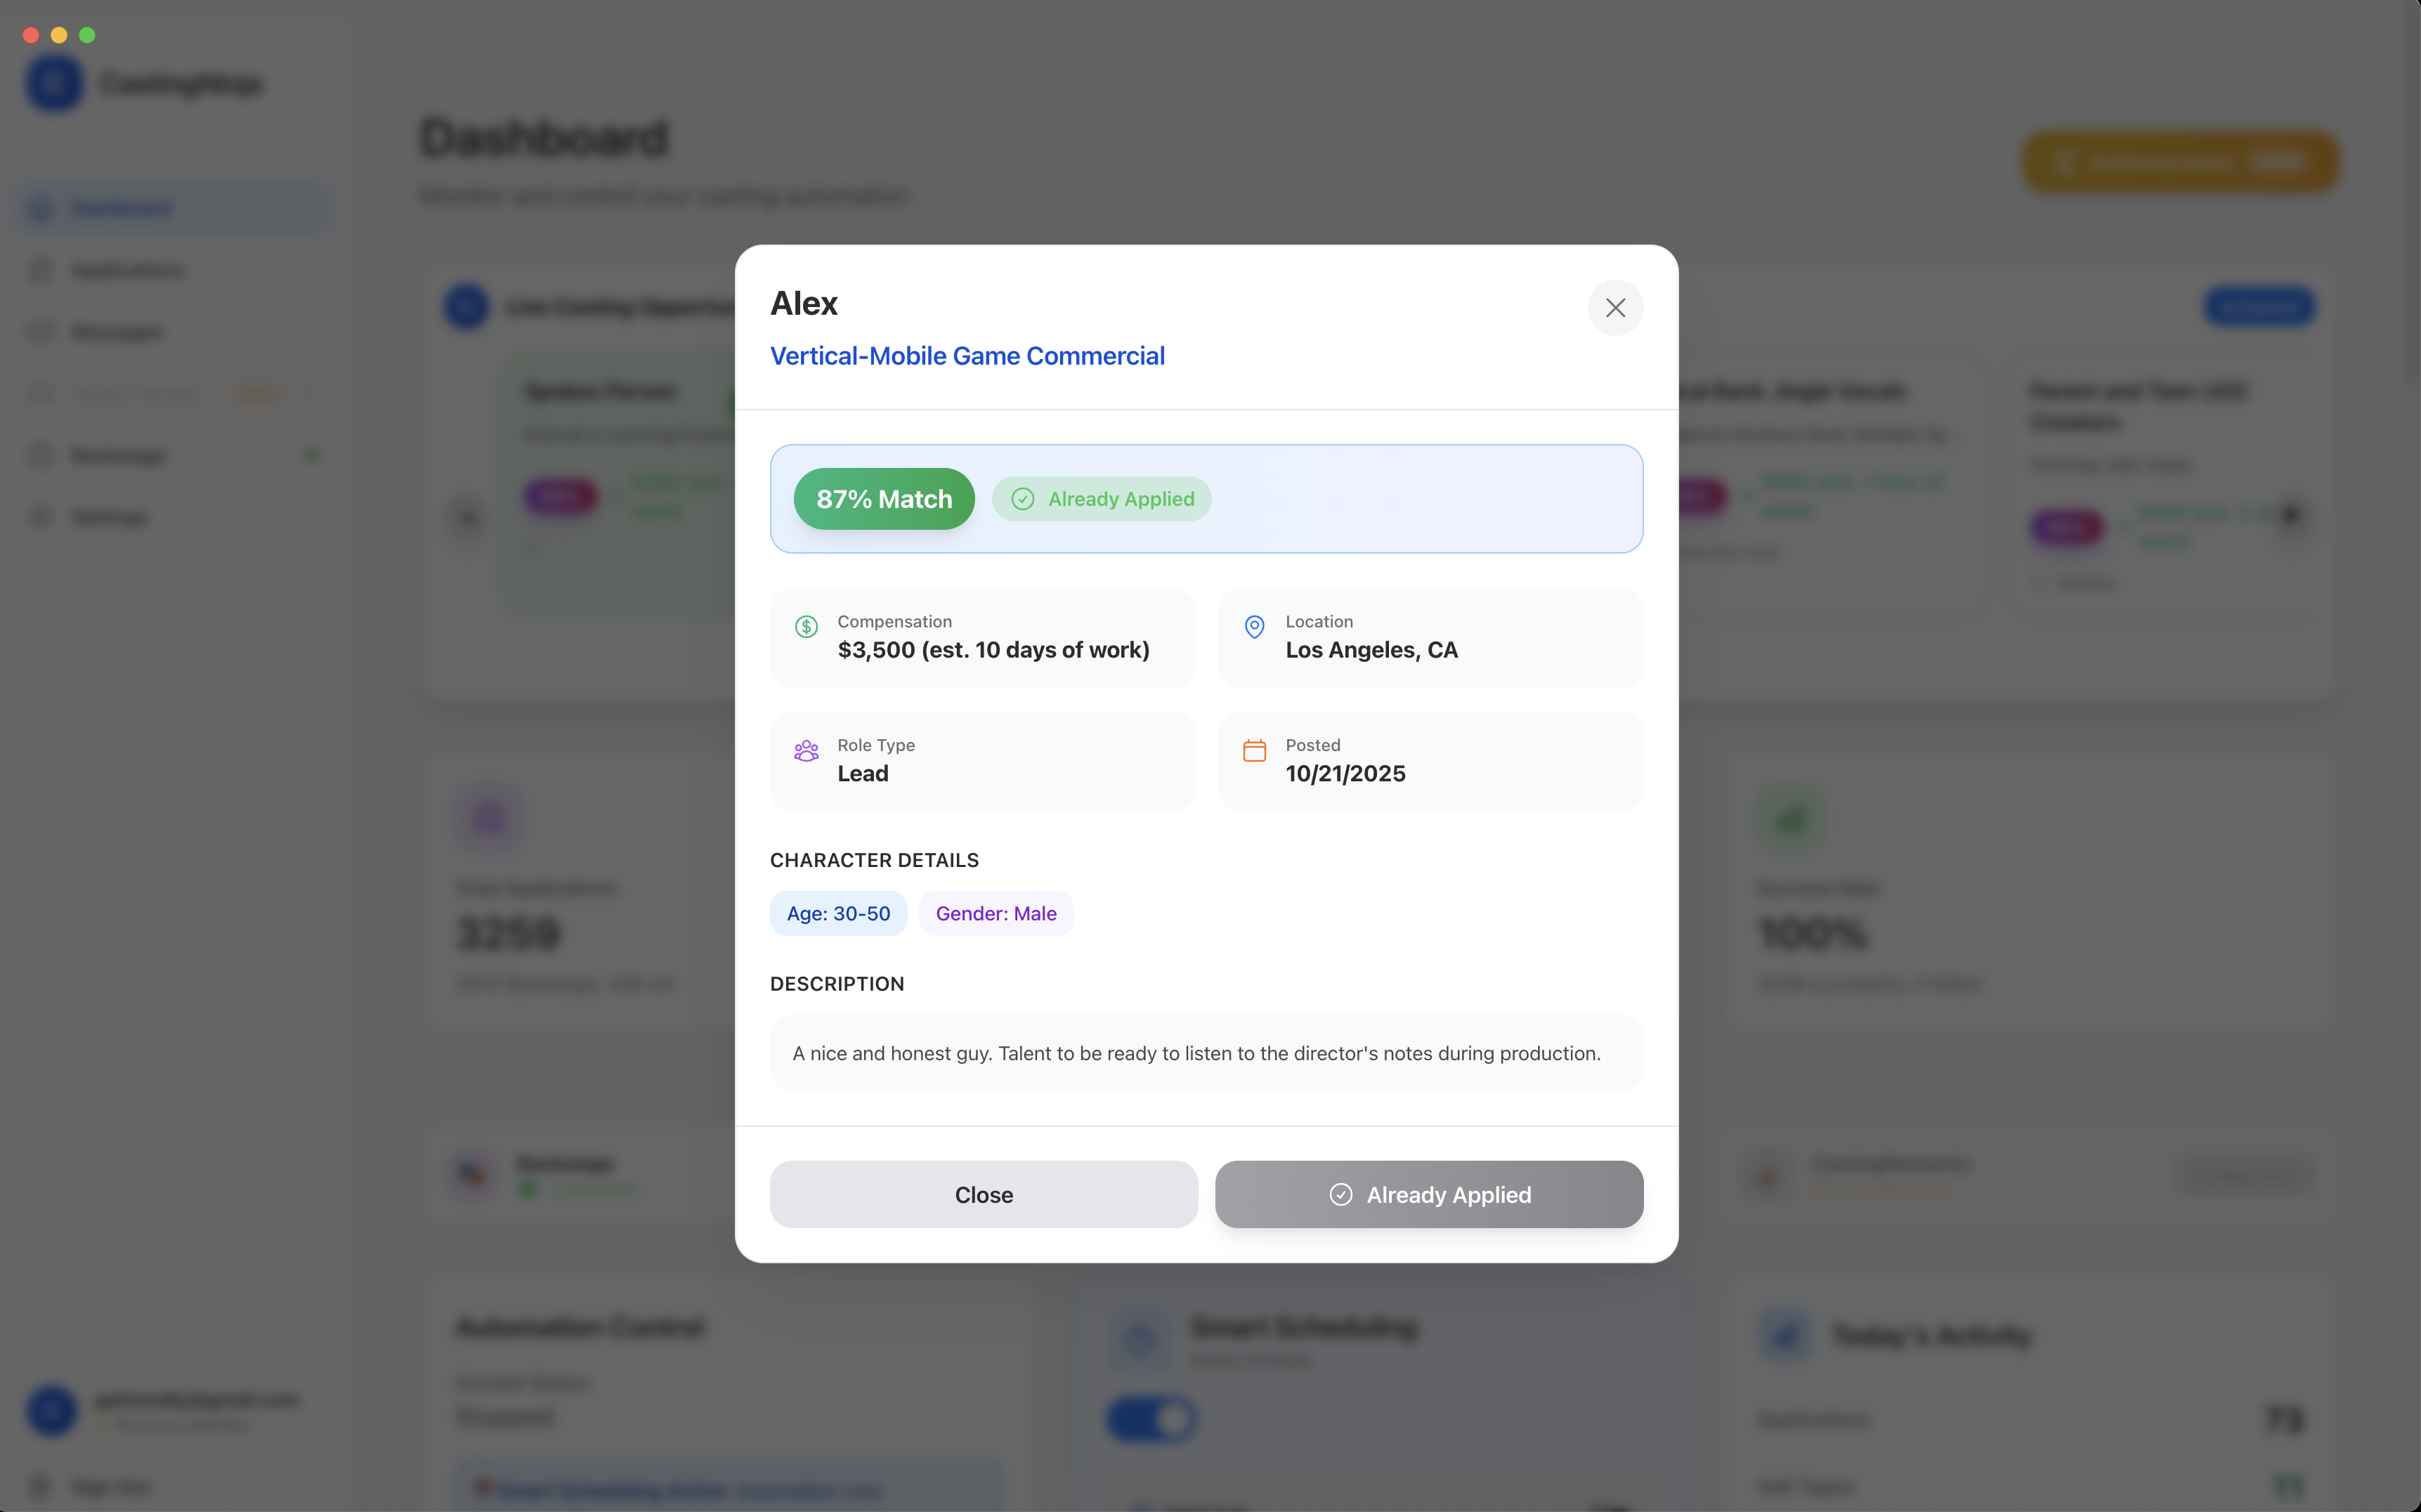Image resolution: width=2421 pixels, height=1512 pixels.
Task: Click the 87% Match badge
Action: point(884,499)
